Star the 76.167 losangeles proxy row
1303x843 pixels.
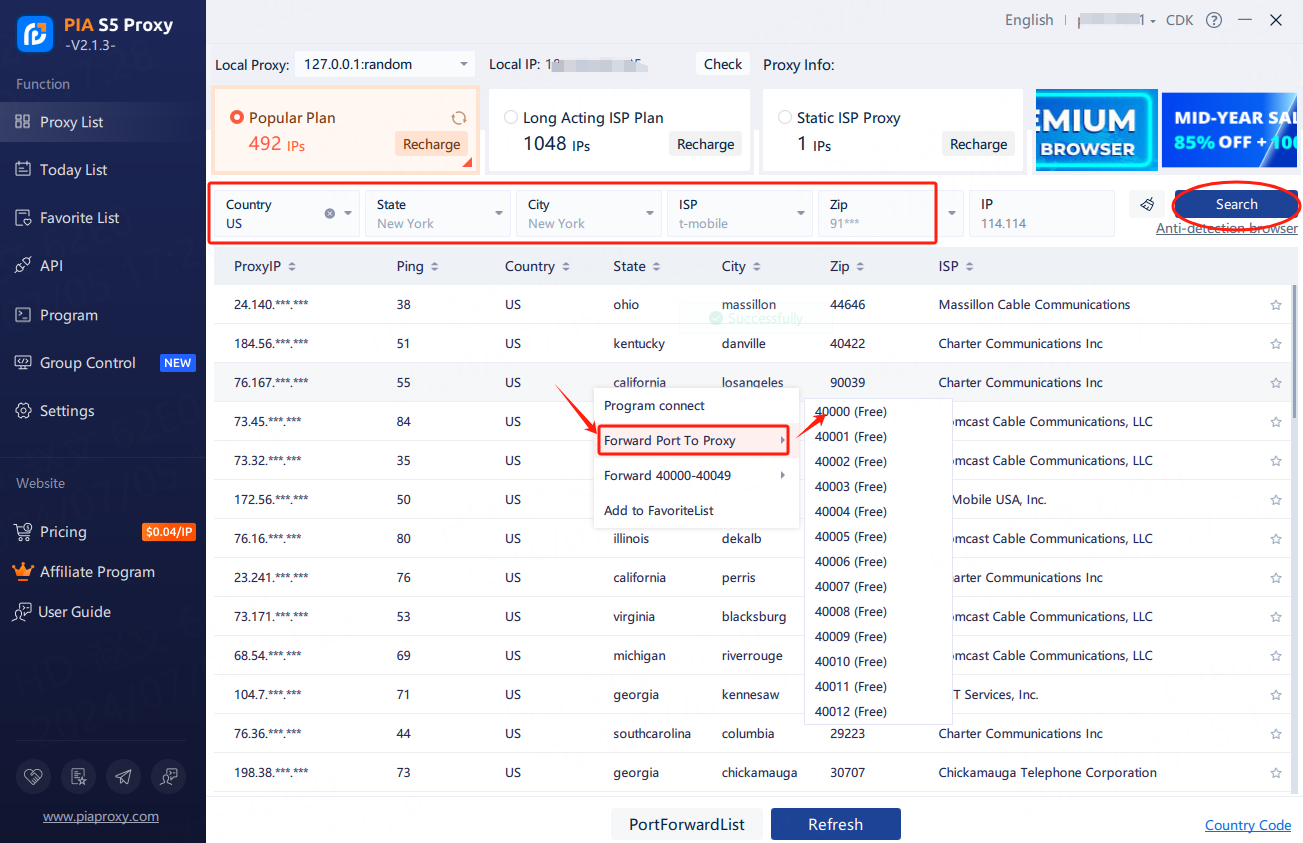point(1275,383)
